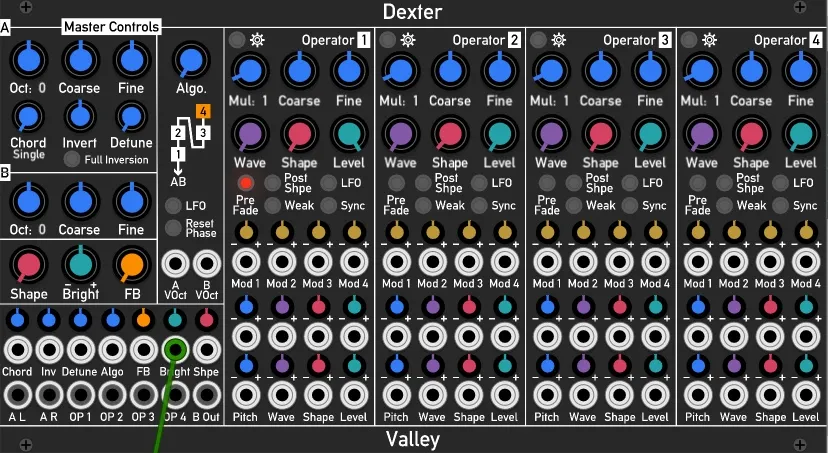Click Operator 1 Mod 1 gold attenuator knob
Screen dimensions: 828x453
[x=246, y=231]
